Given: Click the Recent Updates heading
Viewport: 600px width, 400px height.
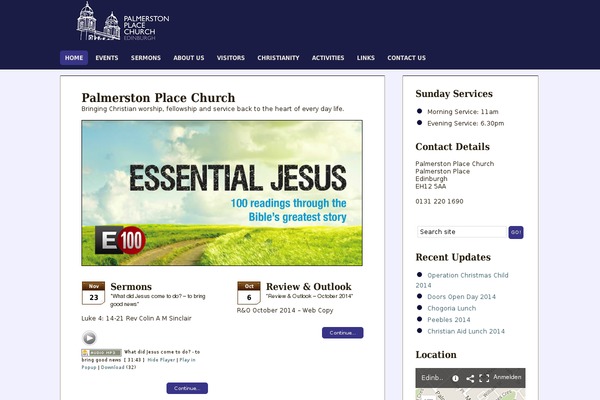Looking at the screenshot, I should (453, 257).
